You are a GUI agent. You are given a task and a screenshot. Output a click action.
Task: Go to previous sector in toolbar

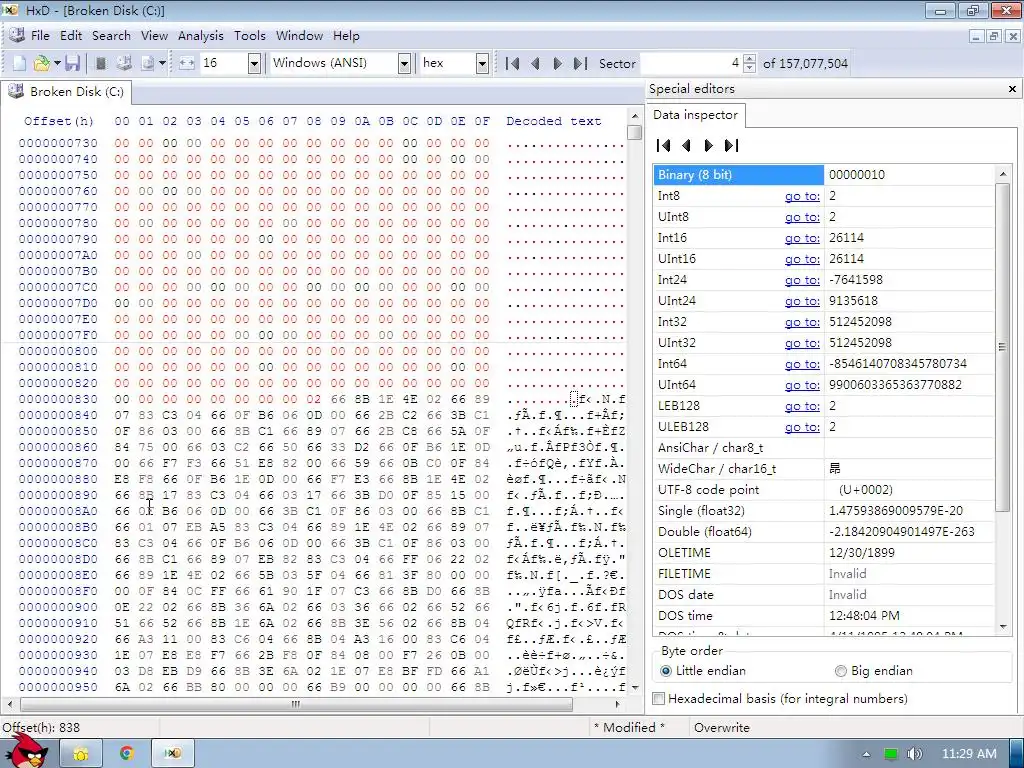pyautogui.click(x=536, y=63)
